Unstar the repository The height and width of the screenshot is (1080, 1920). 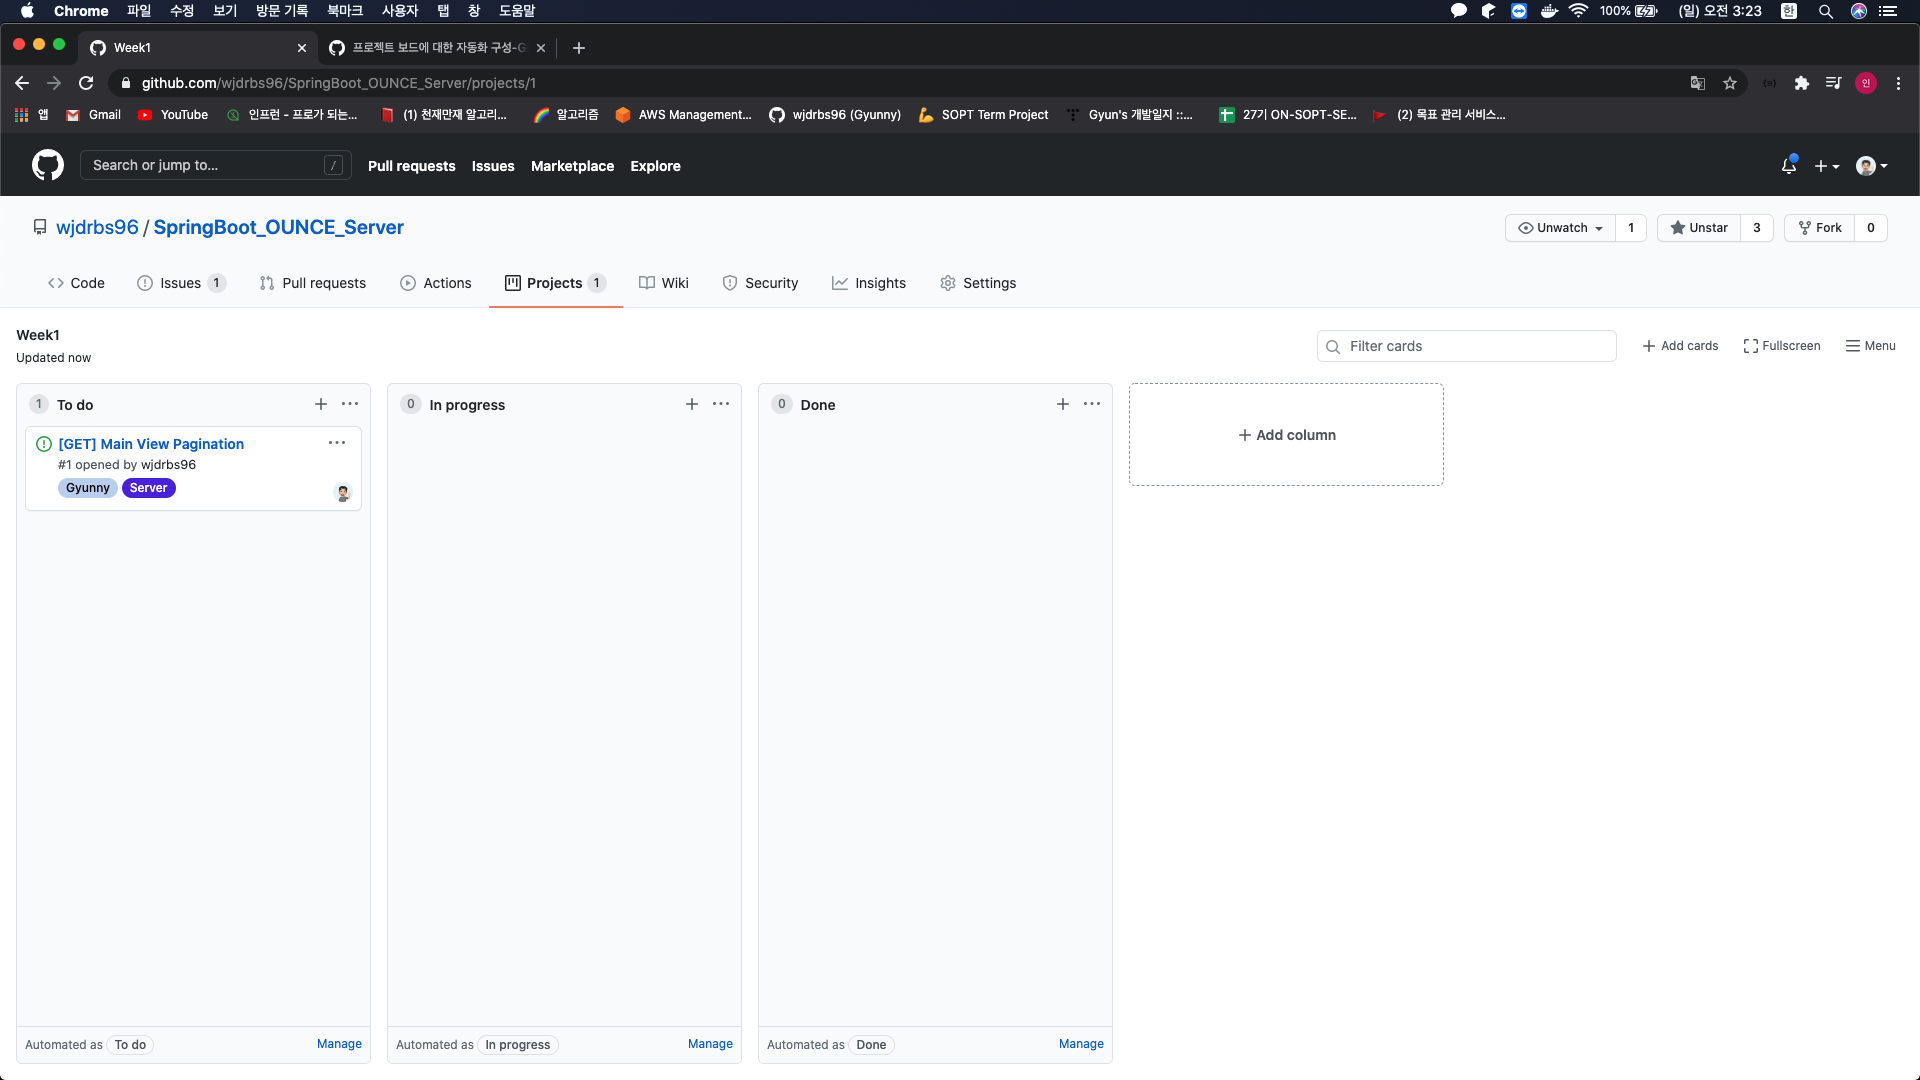coord(1699,228)
